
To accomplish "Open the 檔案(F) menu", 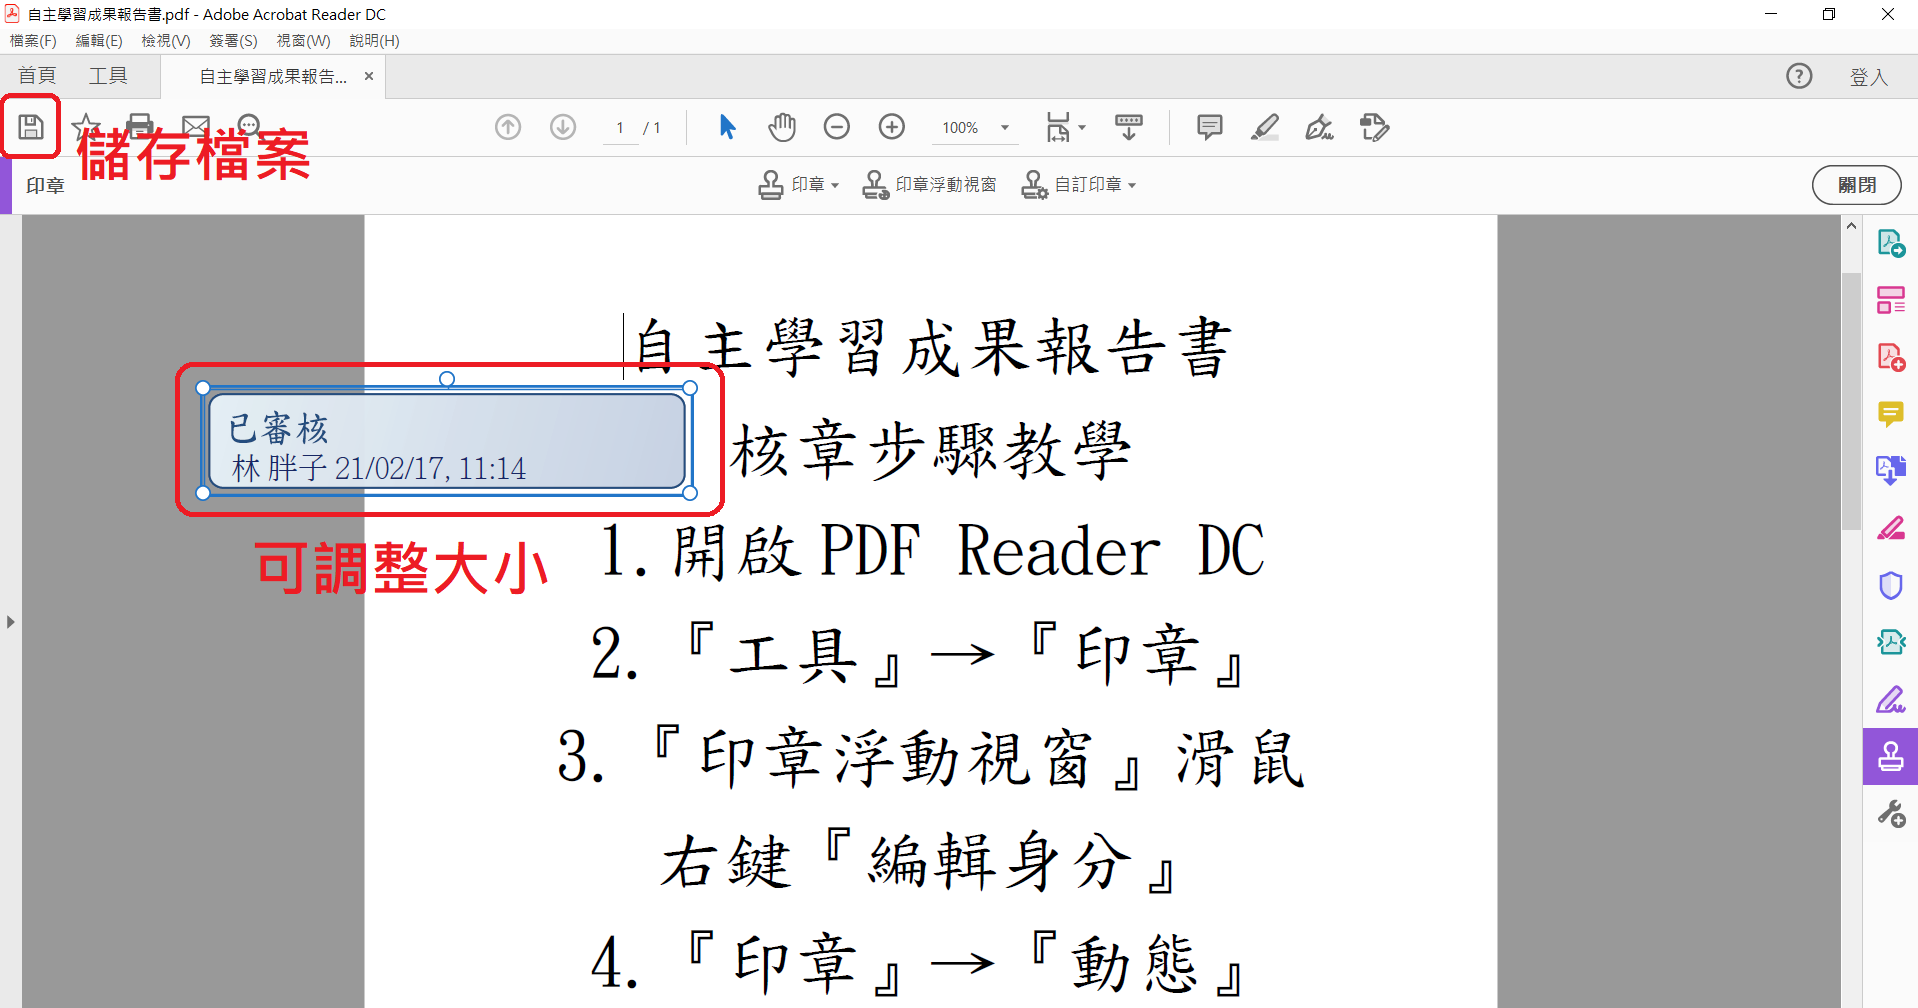I will pos(33,41).
